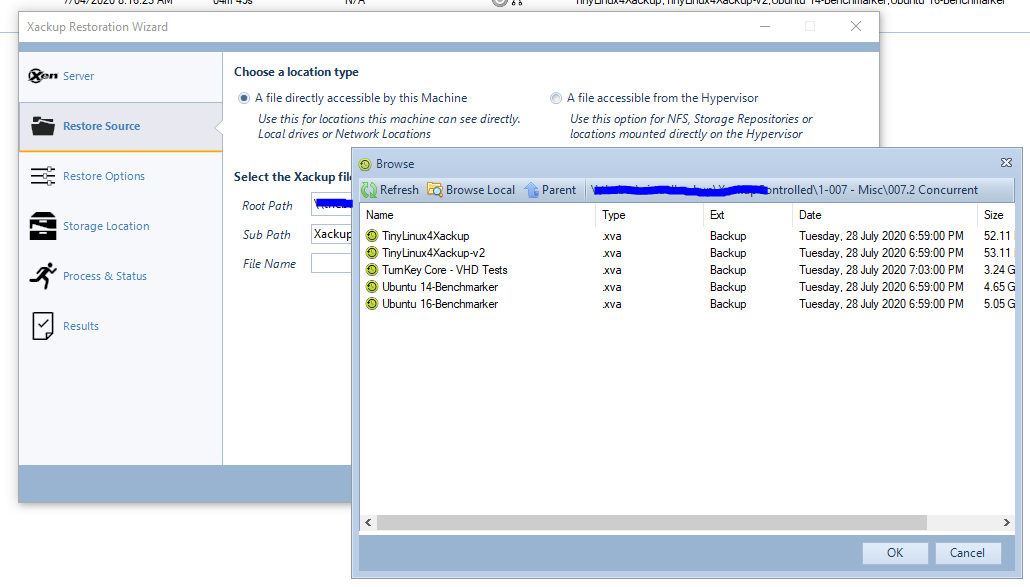Click Backup cell in Ubuntu 16-Benchmarker row
This screenshot has height=587, width=1030.
point(728,304)
